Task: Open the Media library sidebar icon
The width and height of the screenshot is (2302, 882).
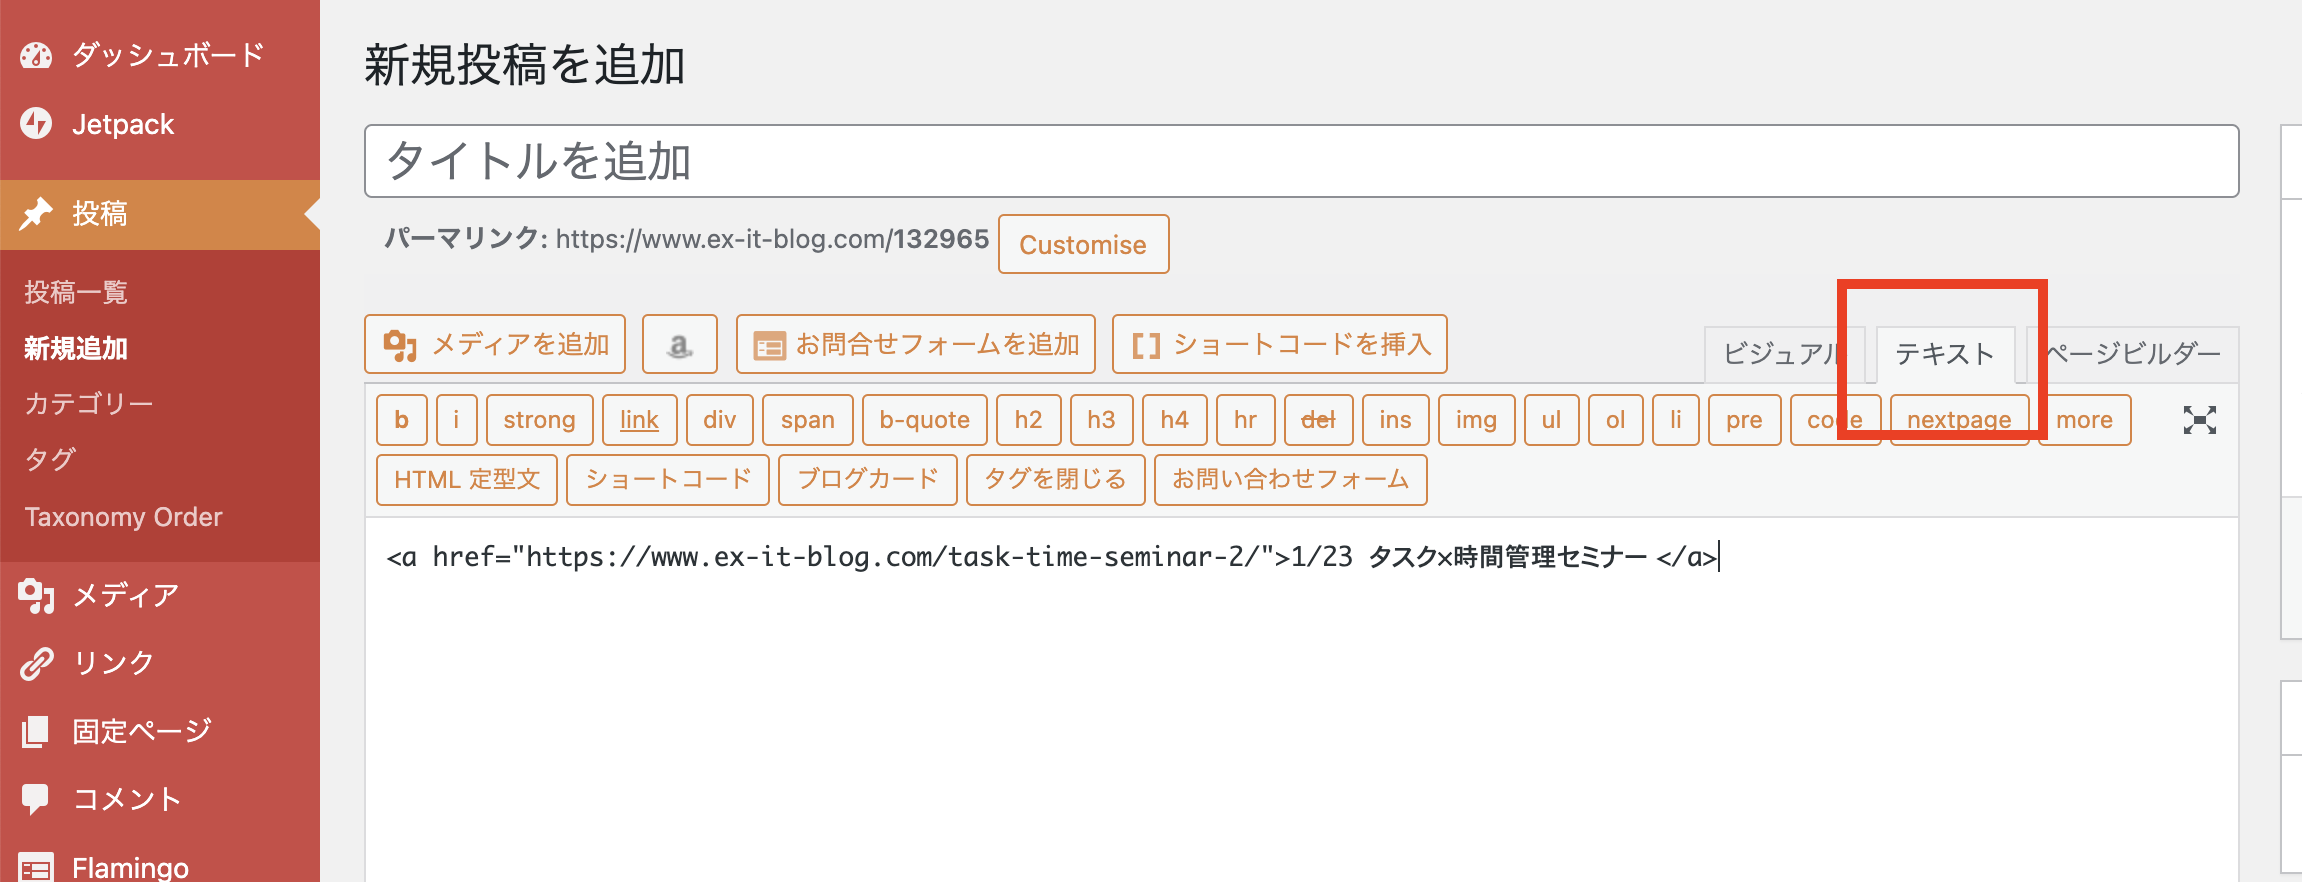Action: point(36,596)
